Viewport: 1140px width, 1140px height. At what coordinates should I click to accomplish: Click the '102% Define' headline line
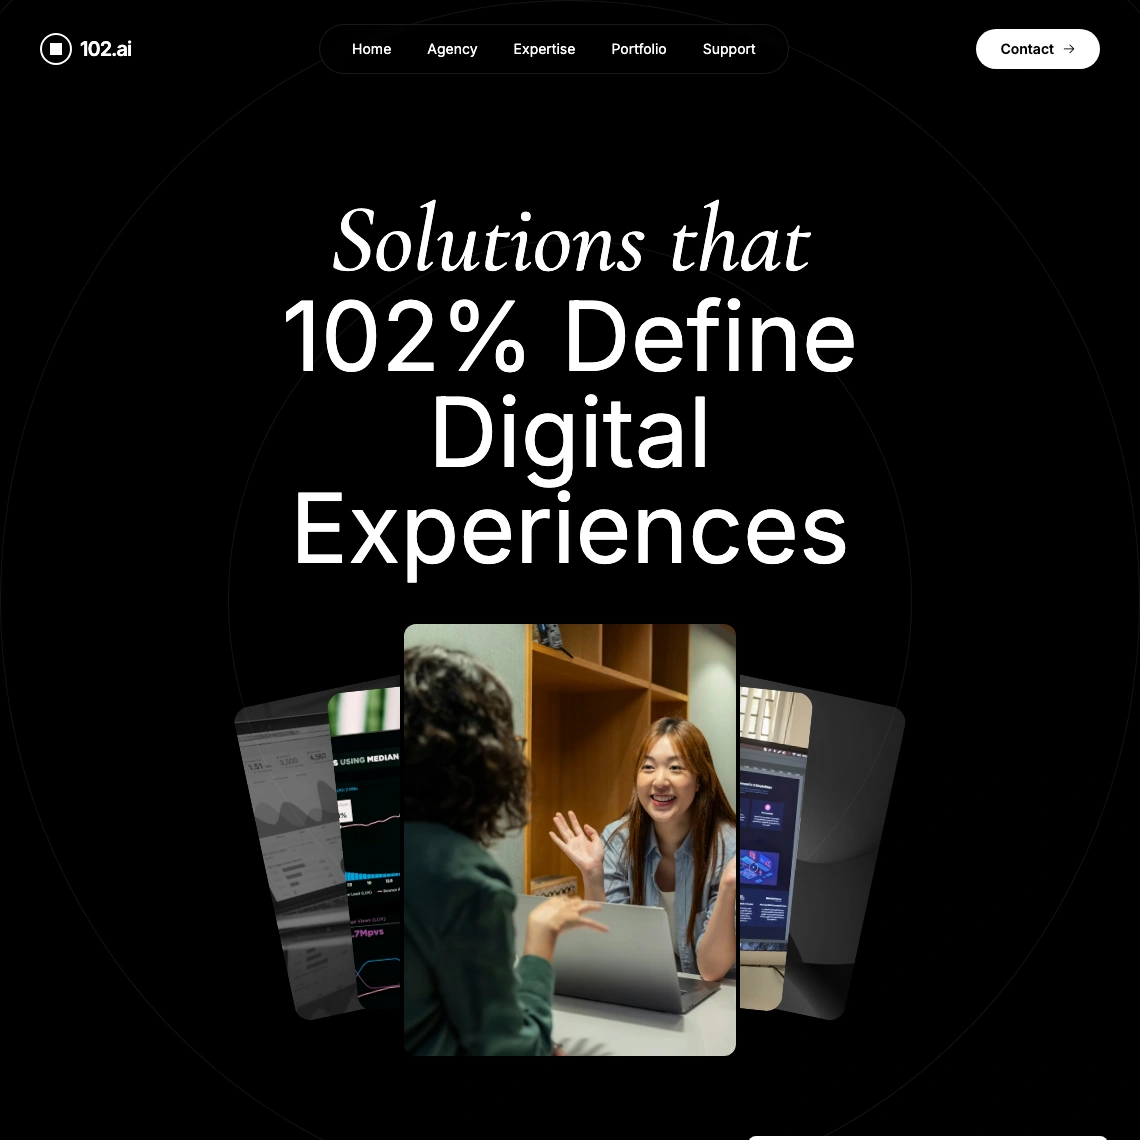pos(570,338)
